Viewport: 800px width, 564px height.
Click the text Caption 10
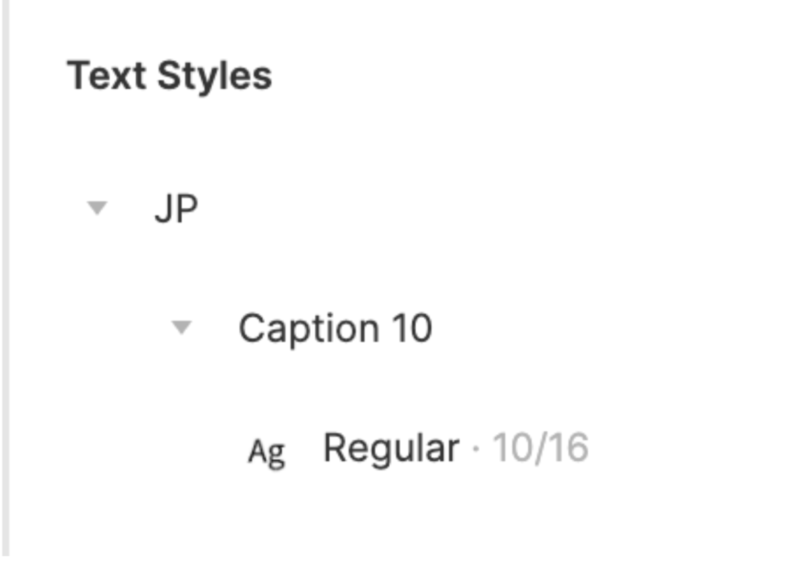[335, 328]
